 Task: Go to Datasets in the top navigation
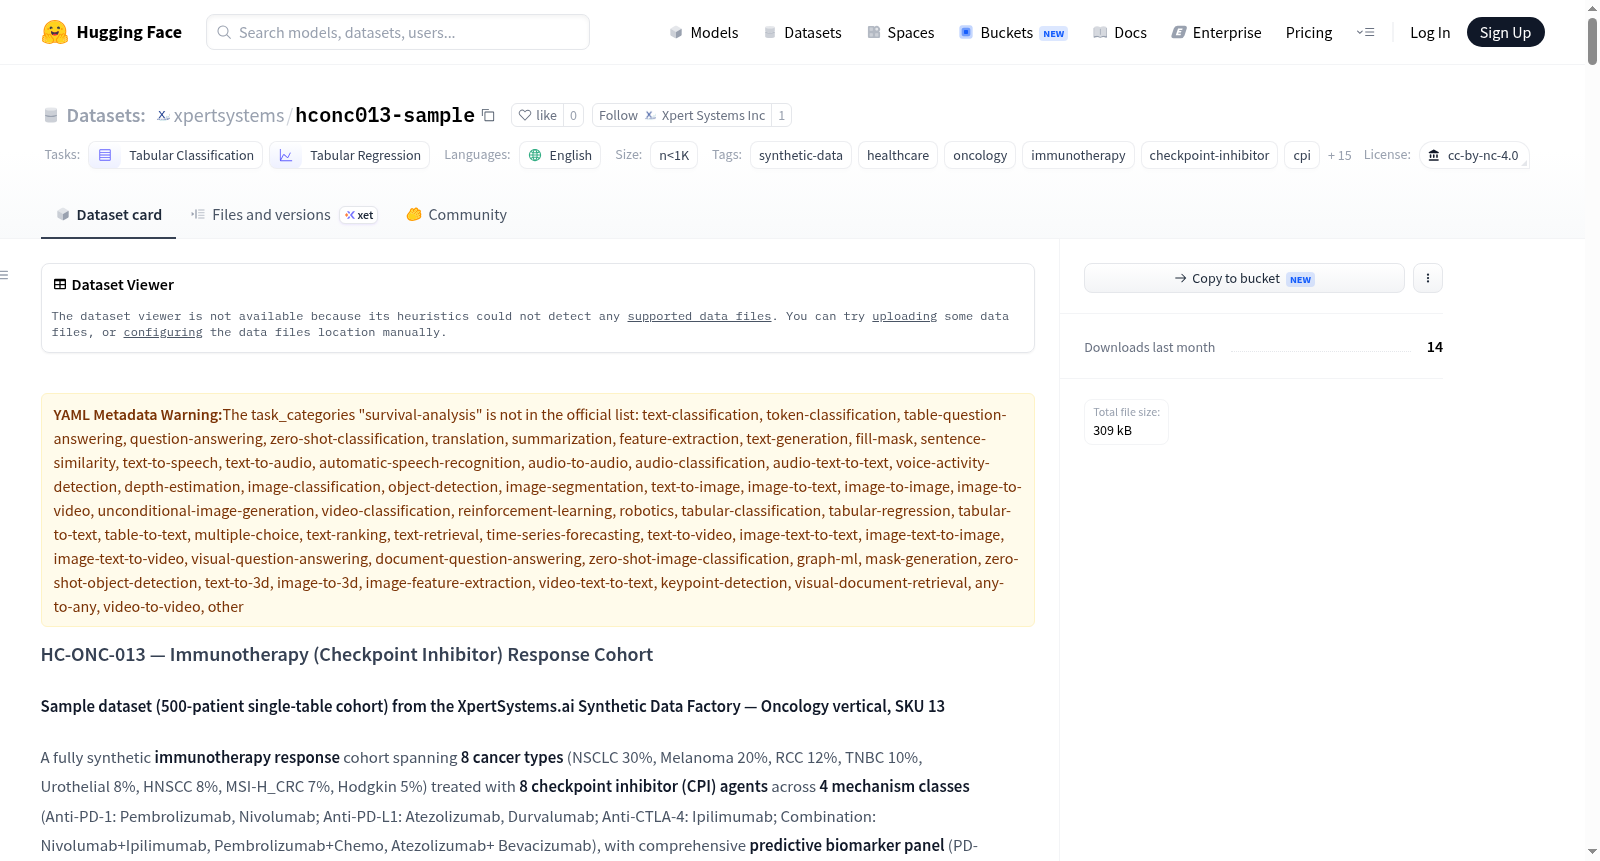(x=802, y=32)
